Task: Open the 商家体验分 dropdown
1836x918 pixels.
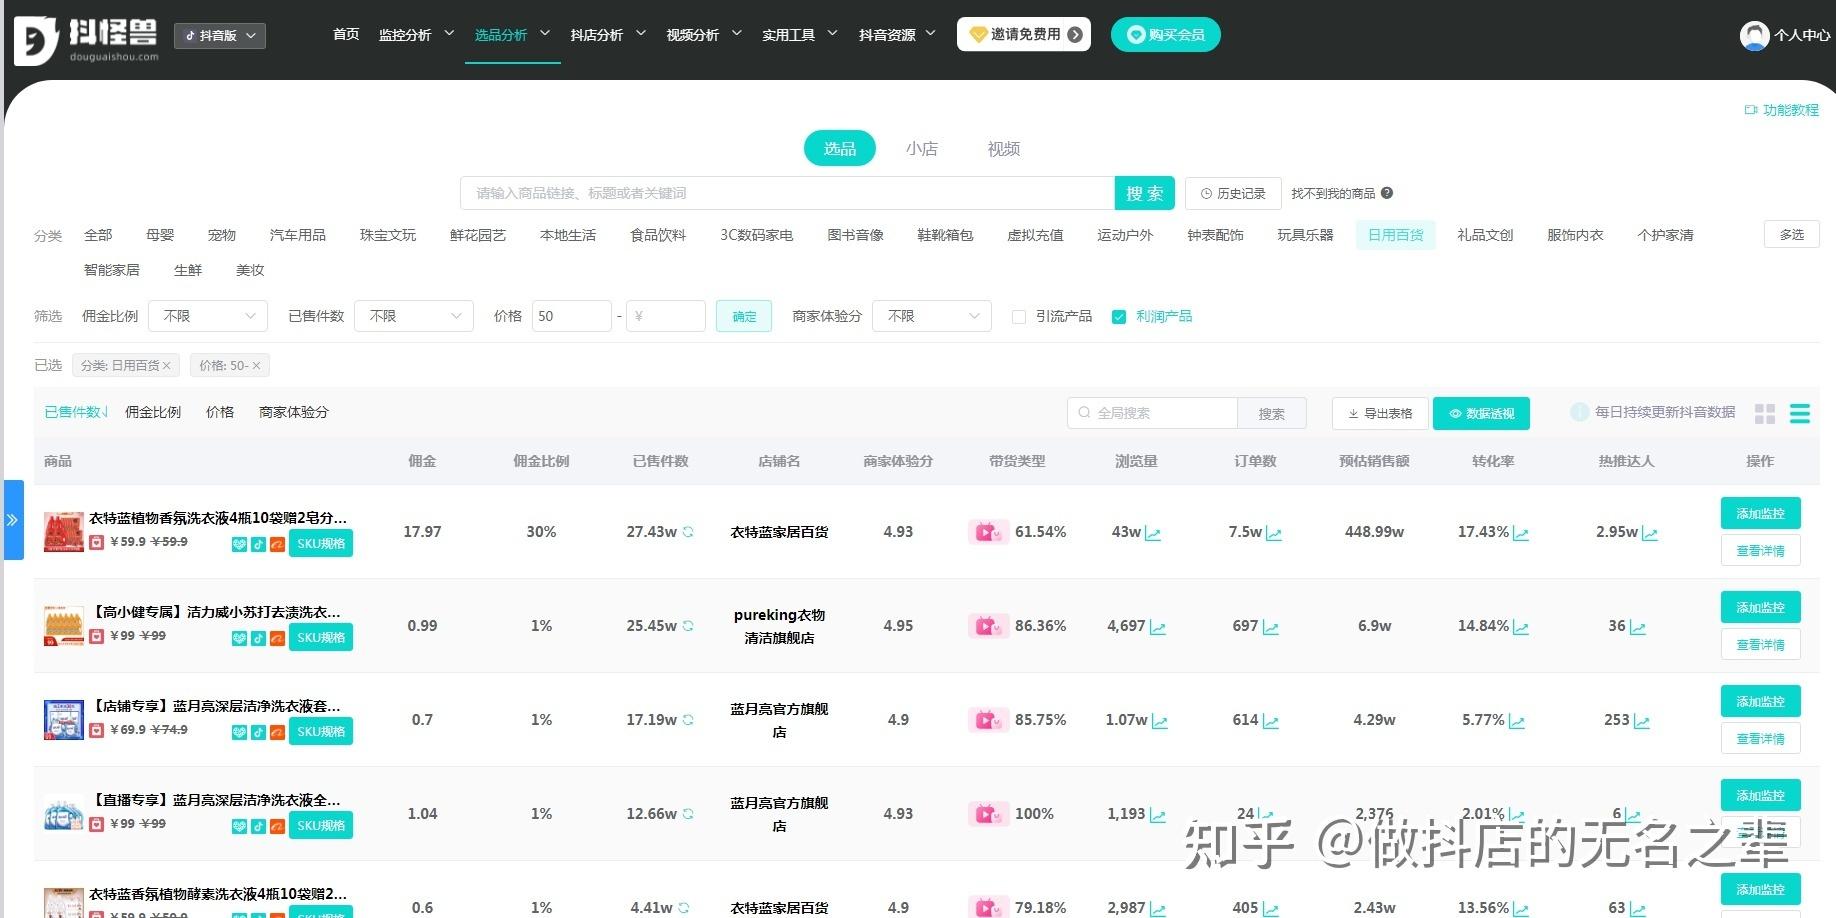Action: pyautogui.click(x=932, y=316)
